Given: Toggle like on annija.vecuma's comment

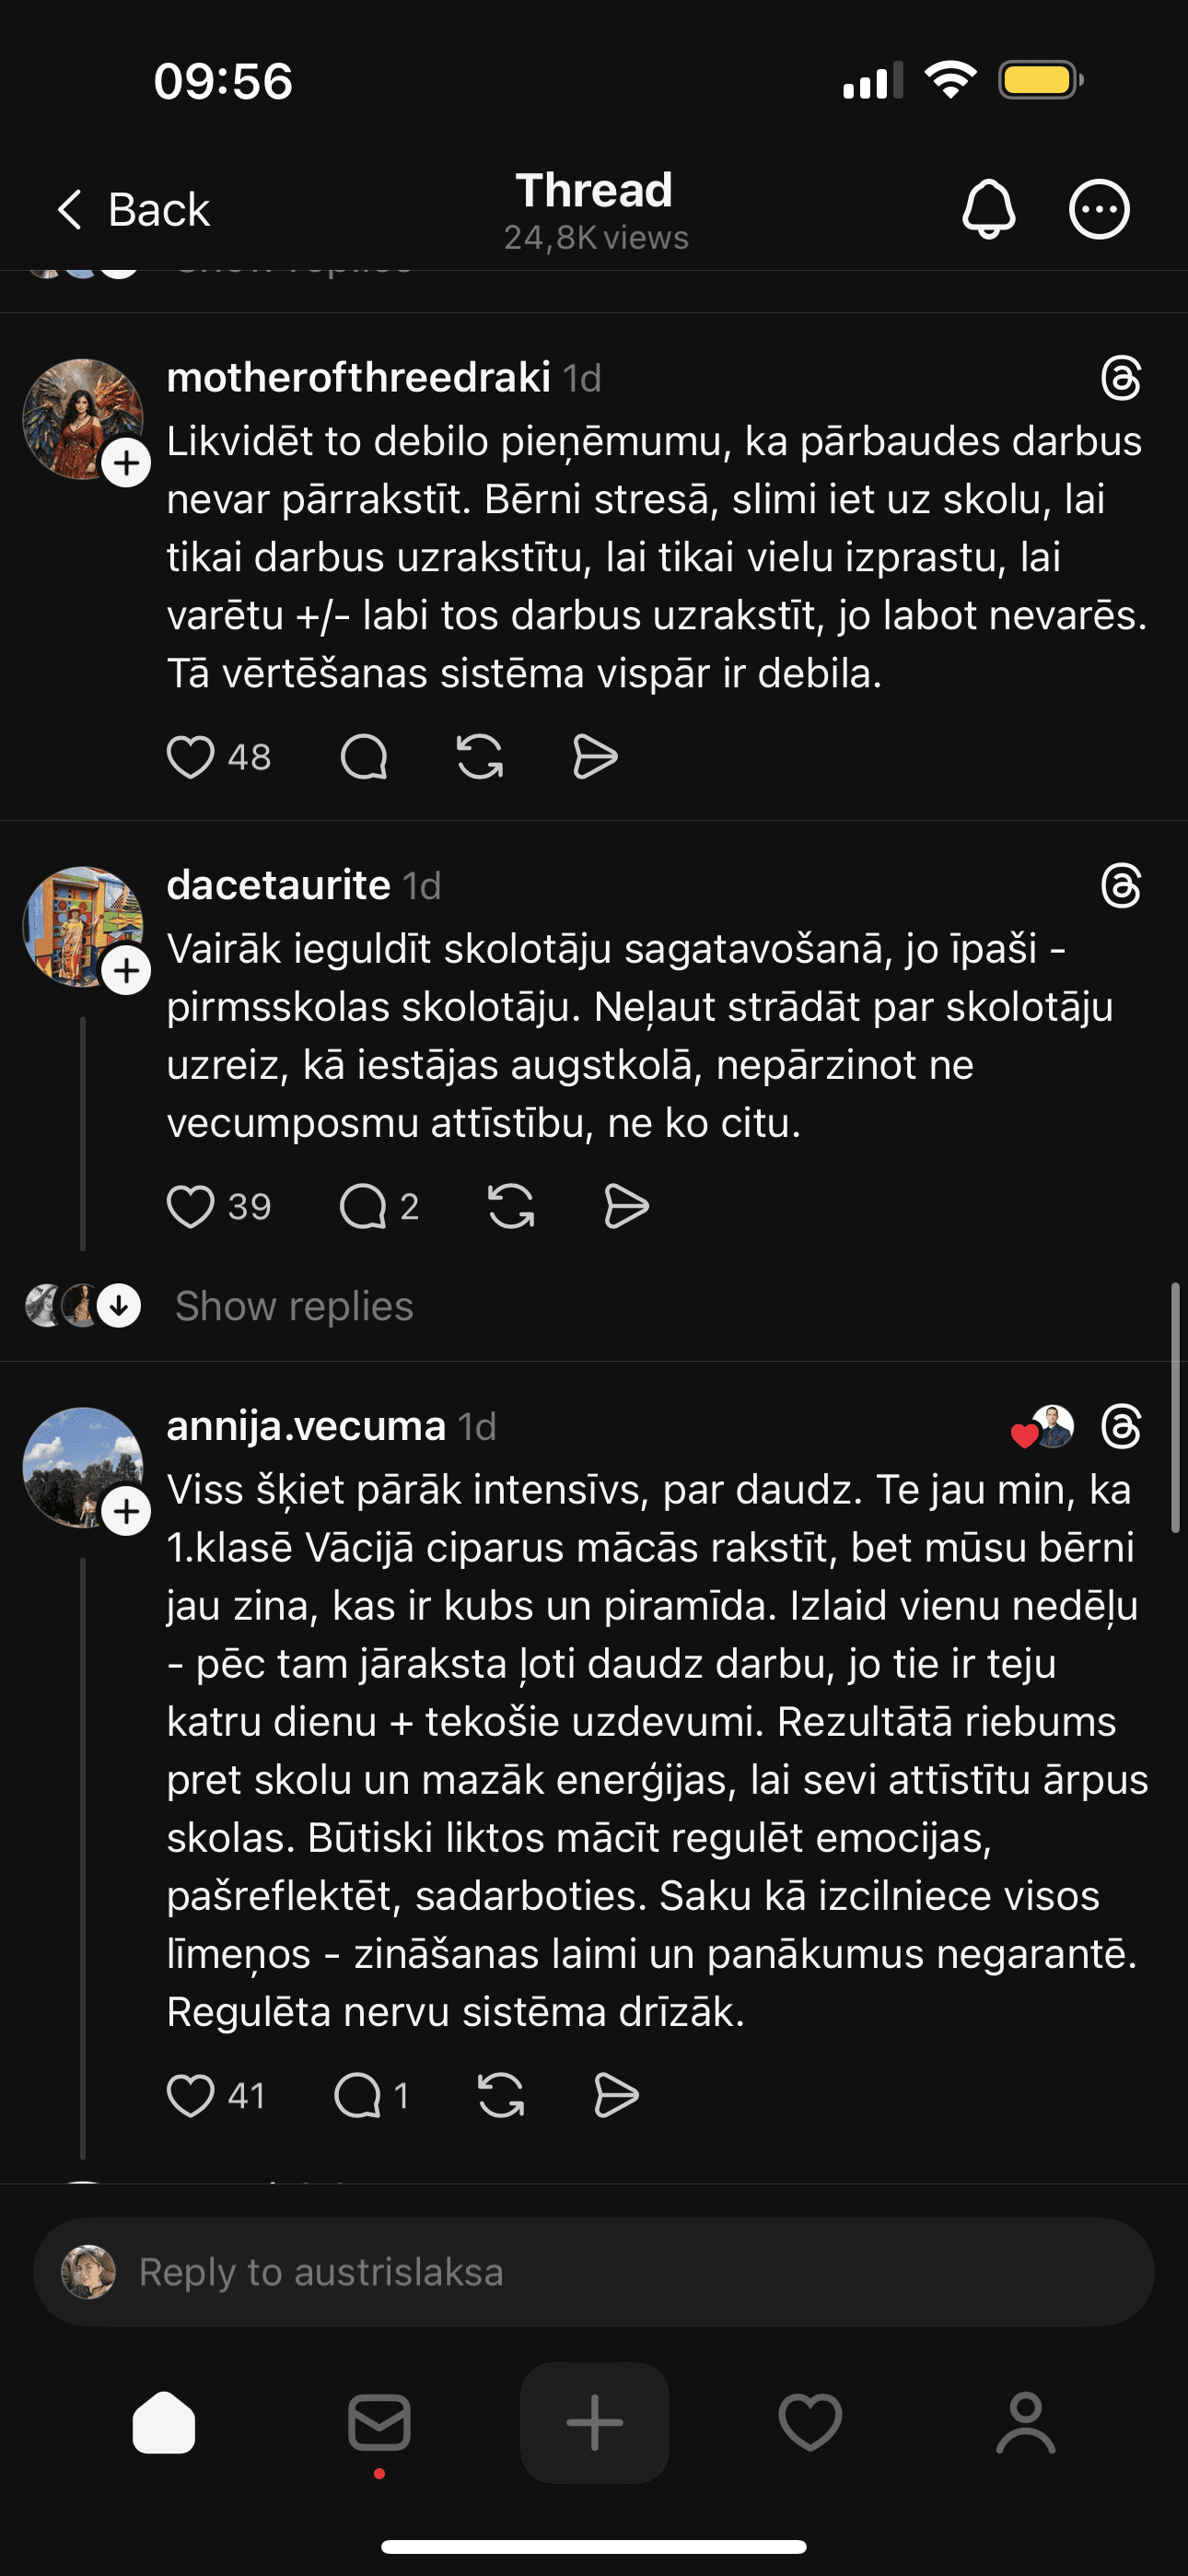Looking at the screenshot, I should click(x=190, y=2095).
